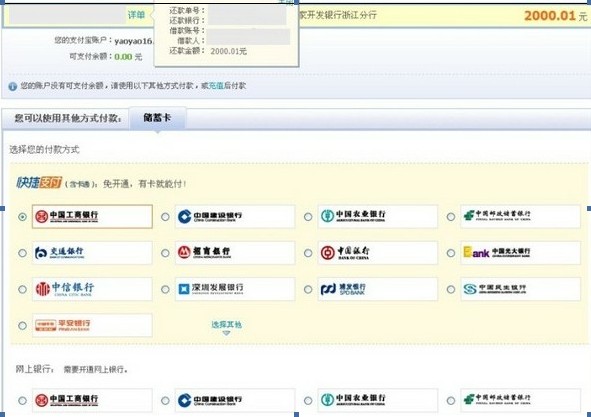591x417 pixels.
Task: Click the 中国建设银行 logo in 快捷支付
Action: click(210, 216)
